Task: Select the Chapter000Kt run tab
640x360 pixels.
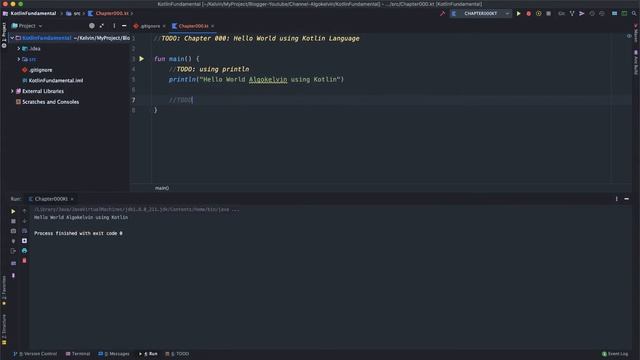Action: 51,199
